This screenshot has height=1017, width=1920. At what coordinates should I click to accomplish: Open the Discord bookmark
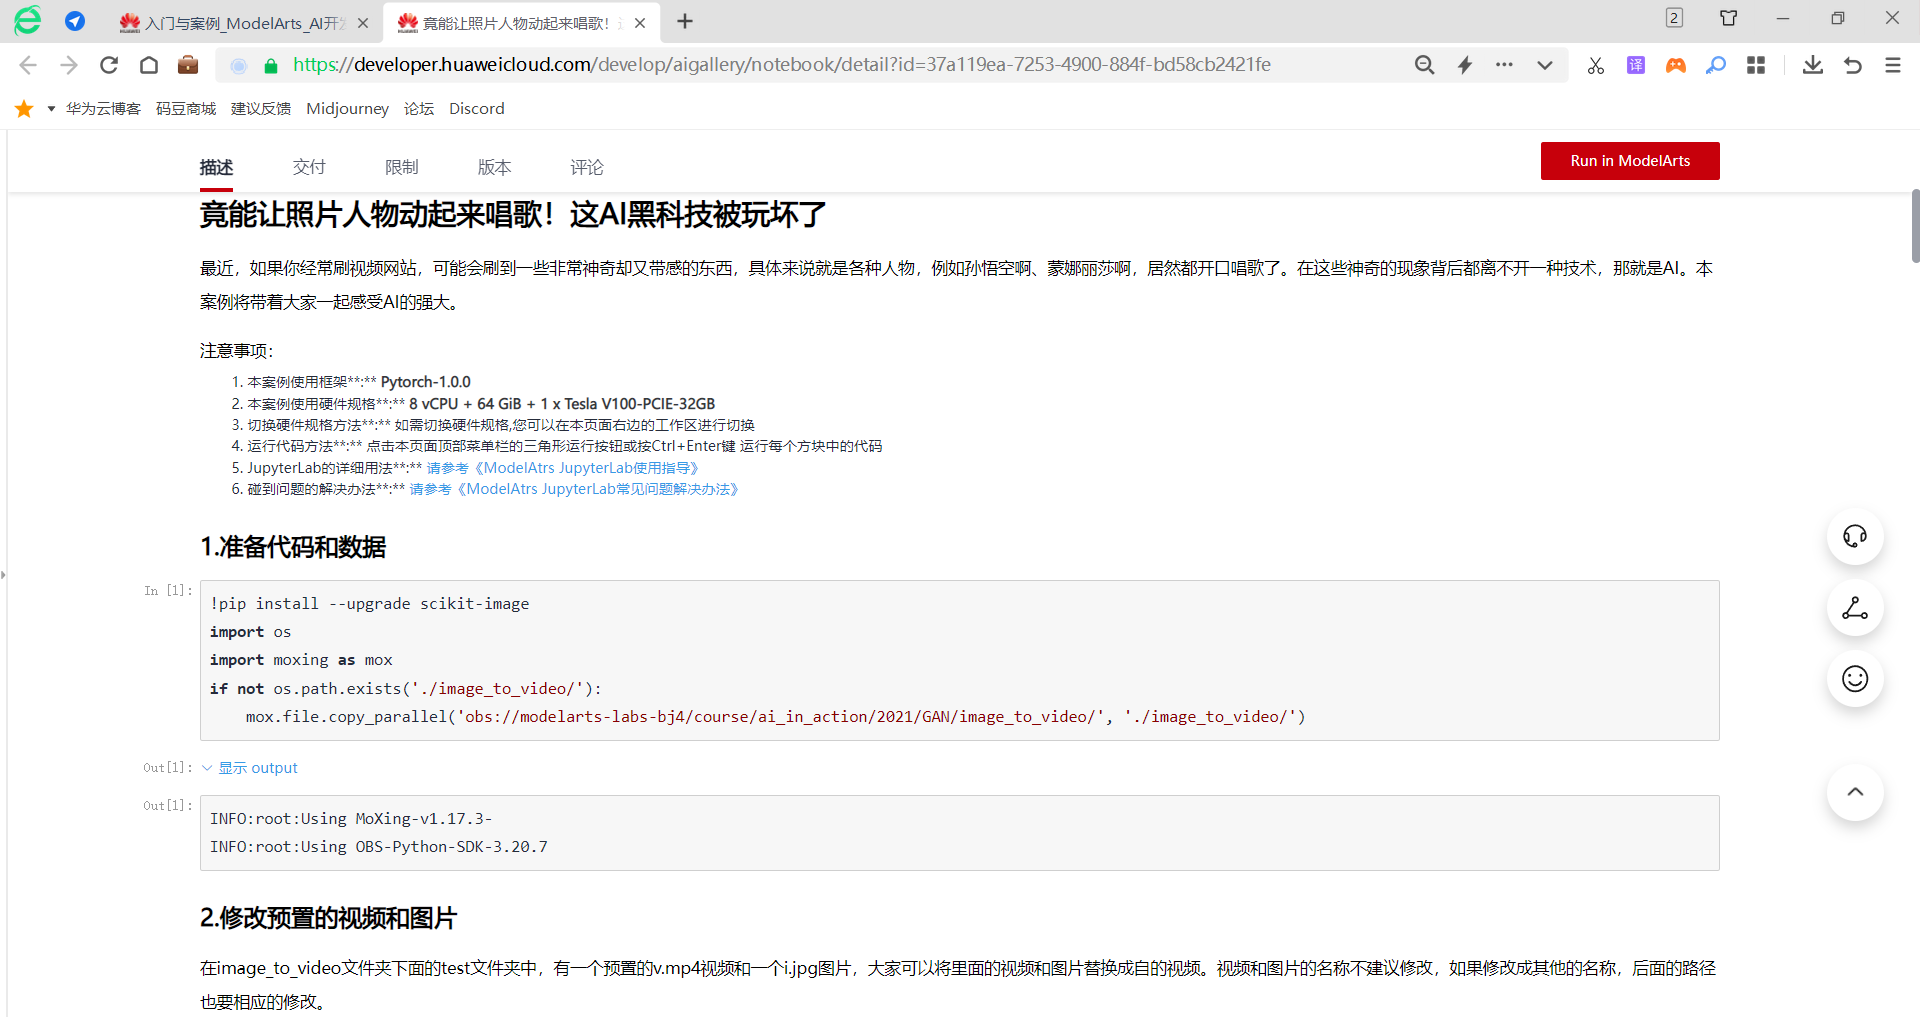[477, 109]
